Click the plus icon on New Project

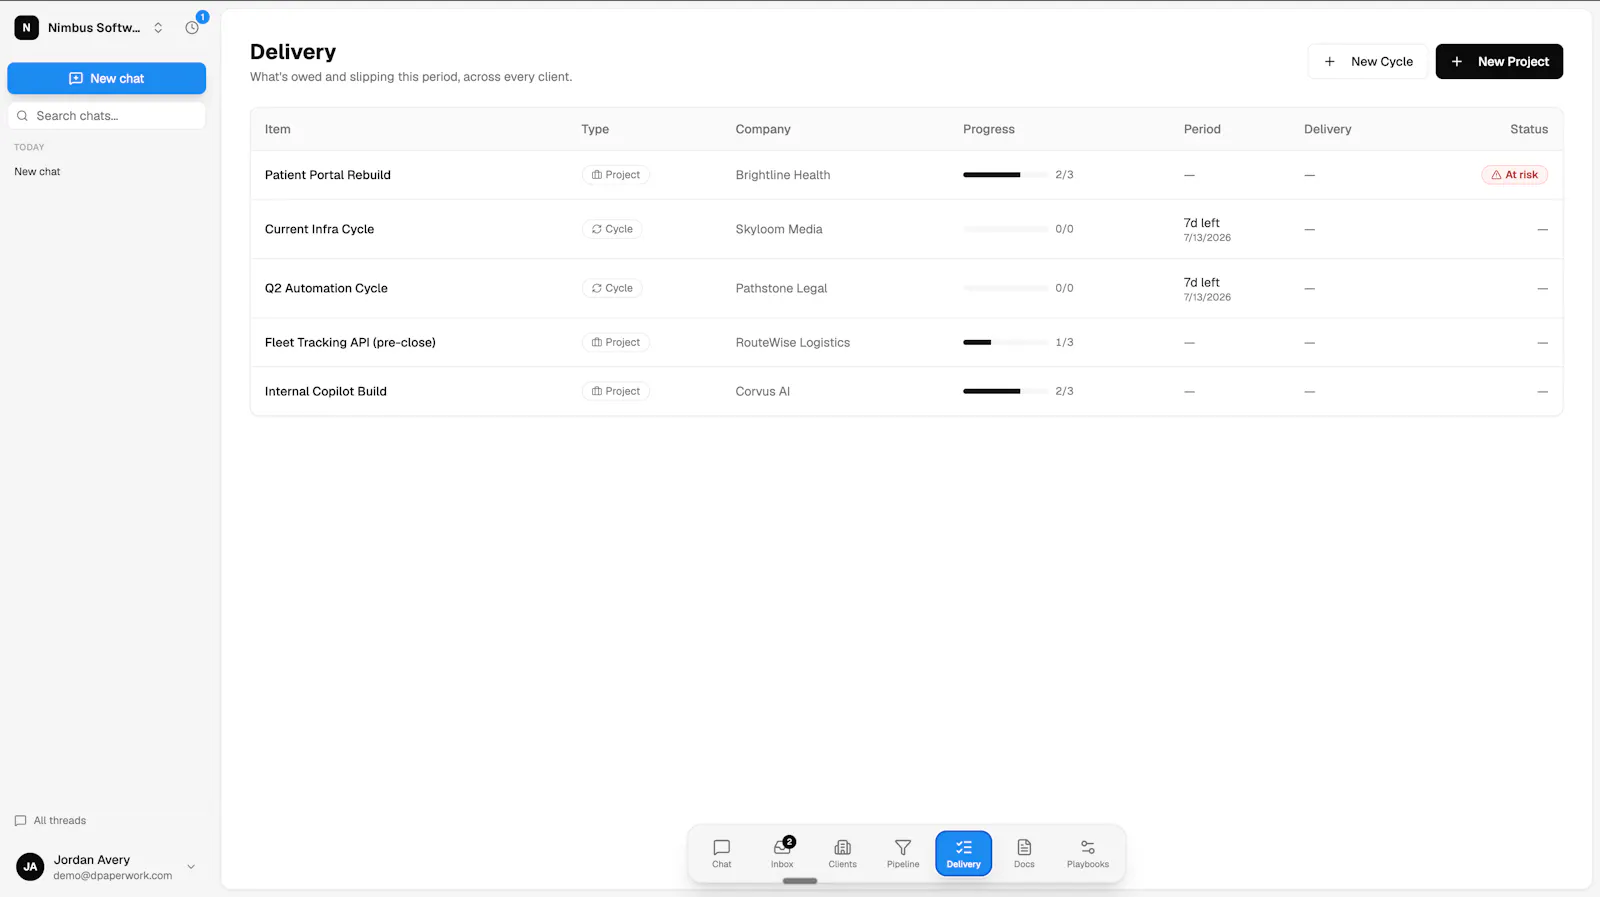pyautogui.click(x=1457, y=61)
